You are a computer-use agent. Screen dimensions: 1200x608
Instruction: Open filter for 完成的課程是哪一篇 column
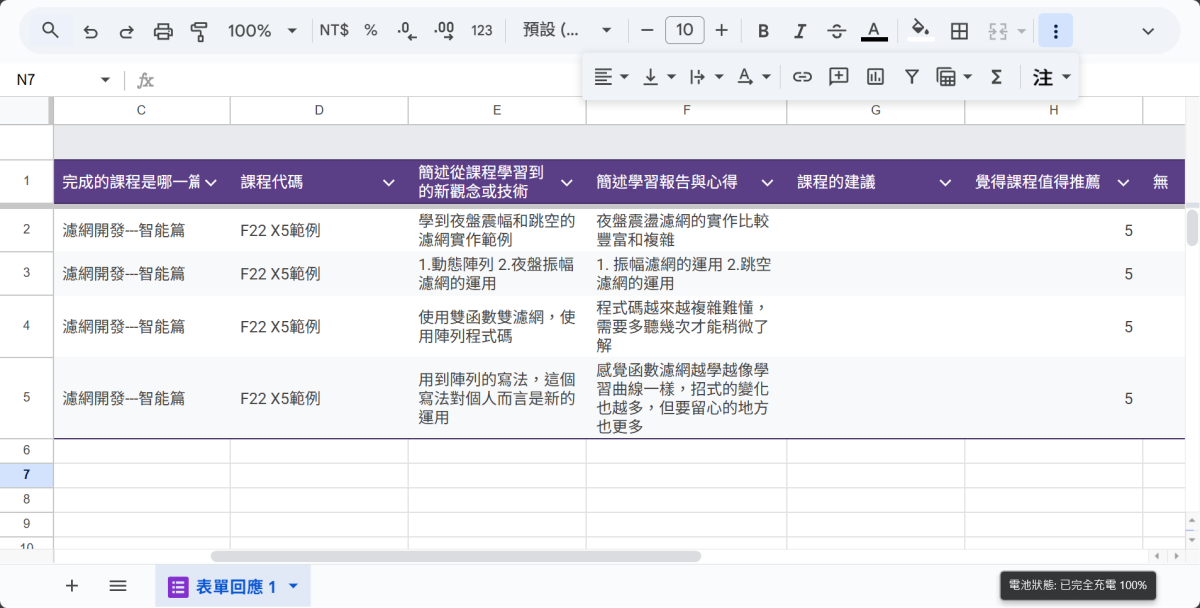tap(210, 183)
